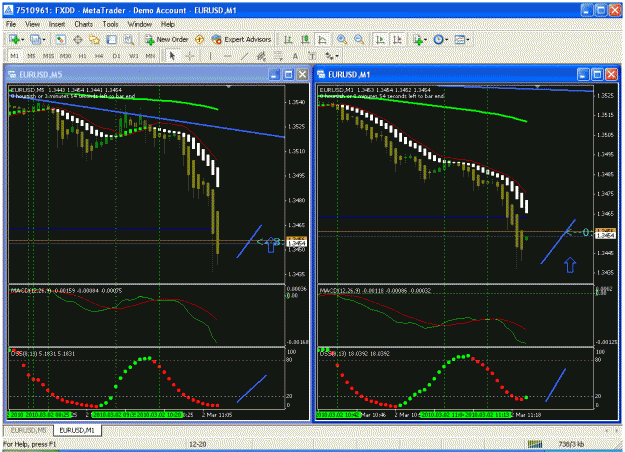Switch to the EURUSD,M5 bottom tab
The width and height of the screenshot is (625, 452).
tap(28, 430)
